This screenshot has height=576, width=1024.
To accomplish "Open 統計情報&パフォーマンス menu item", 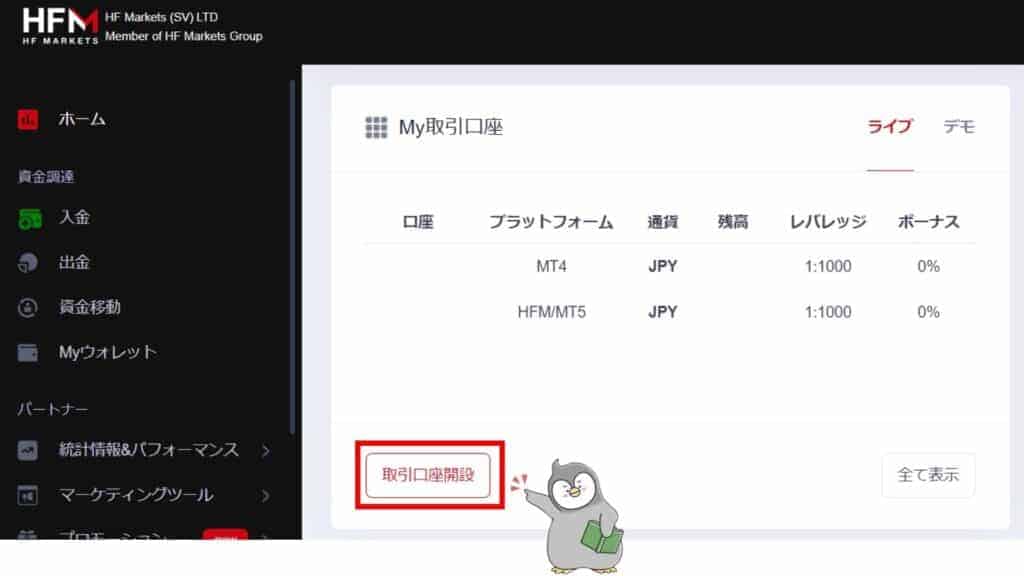I will tap(149, 450).
